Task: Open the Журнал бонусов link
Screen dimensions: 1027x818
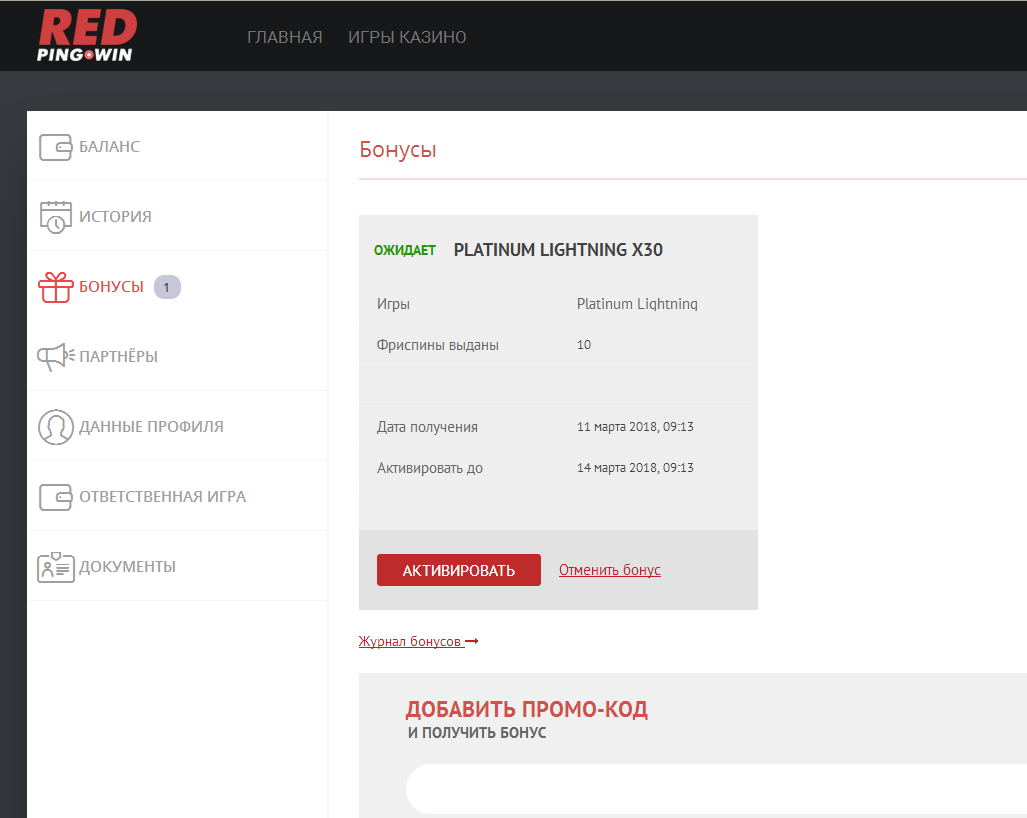Action: pos(410,641)
